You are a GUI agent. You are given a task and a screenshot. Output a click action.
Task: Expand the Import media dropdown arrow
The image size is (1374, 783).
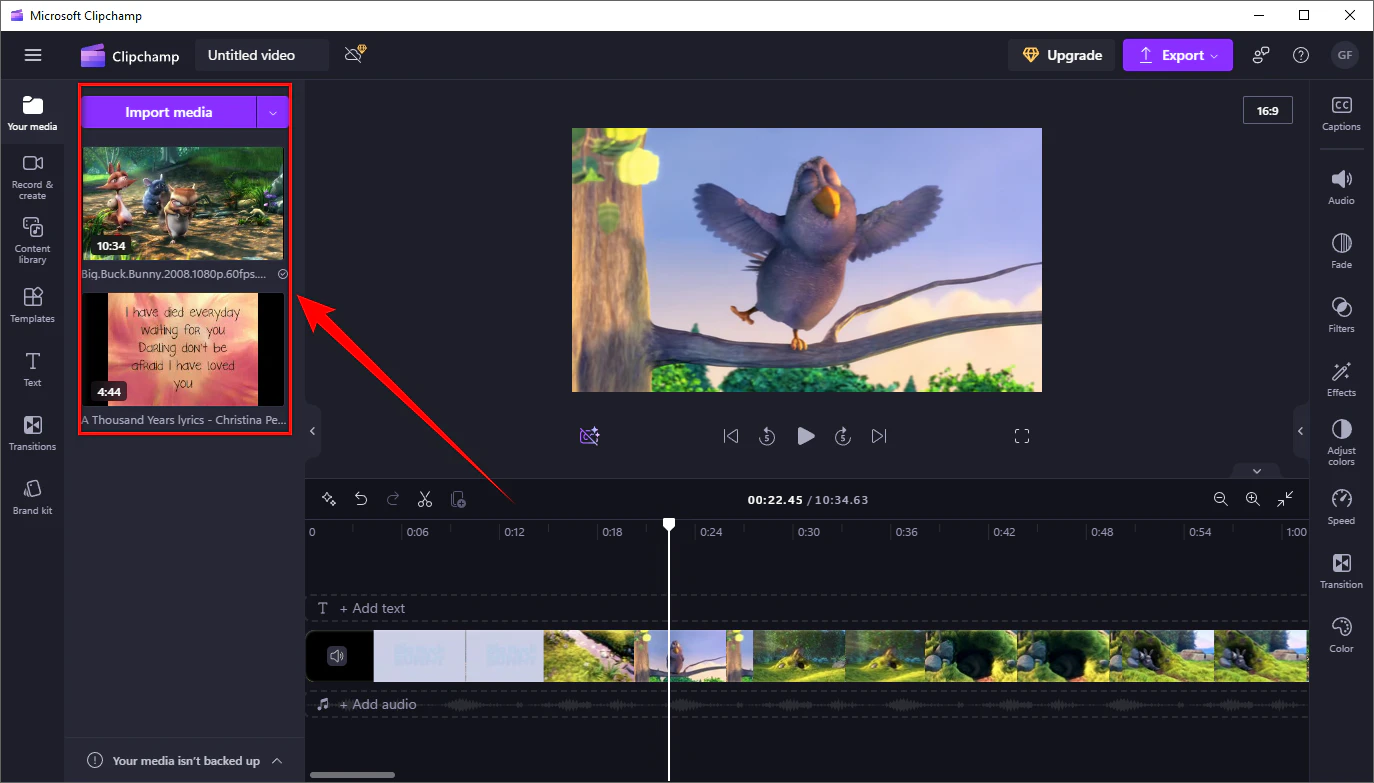[273, 112]
